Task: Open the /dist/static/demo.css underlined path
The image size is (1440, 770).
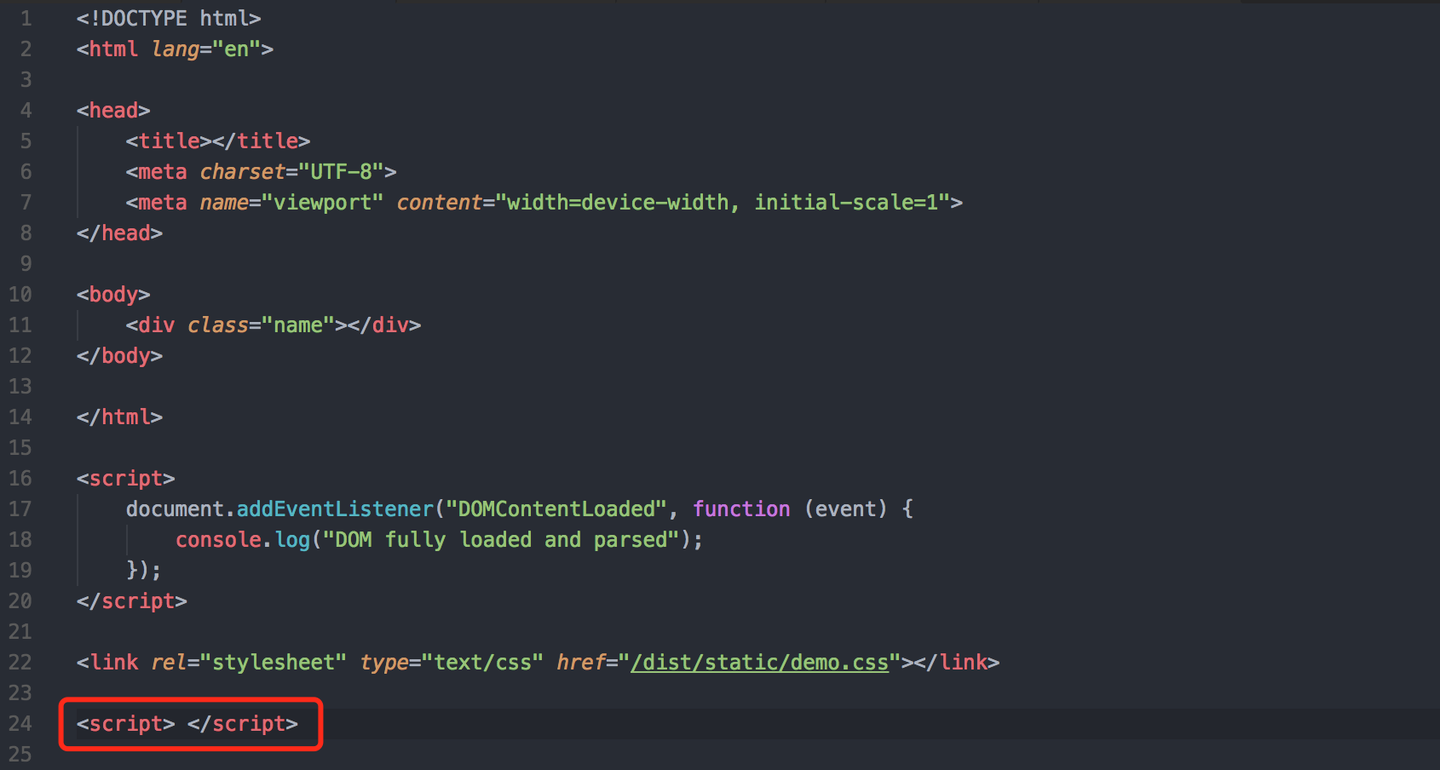Action: pyautogui.click(x=760, y=663)
